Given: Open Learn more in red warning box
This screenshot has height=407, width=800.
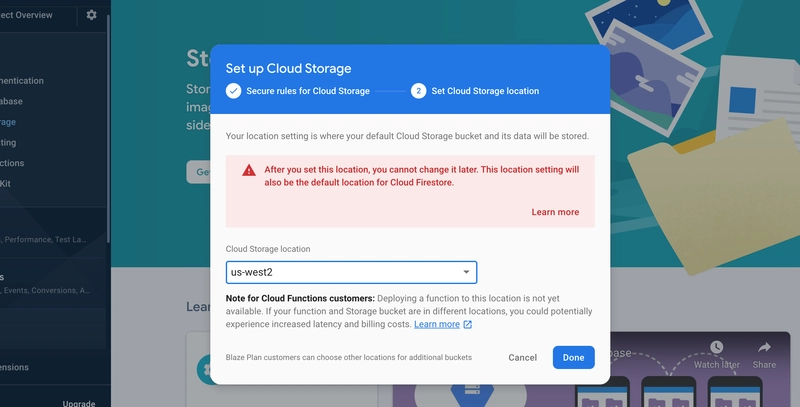Looking at the screenshot, I should (x=555, y=212).
